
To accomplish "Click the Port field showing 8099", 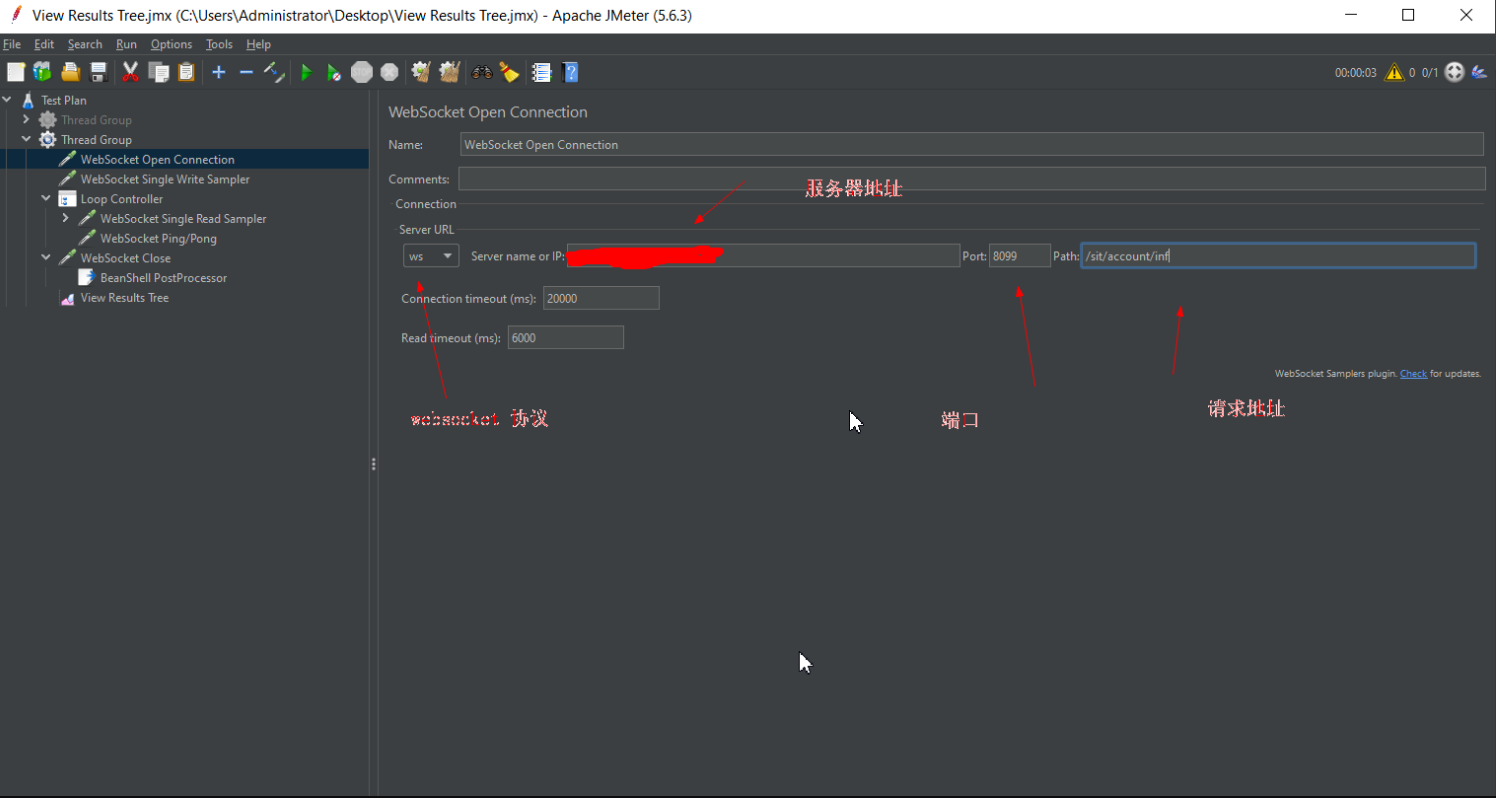I will coord(1020,256).
